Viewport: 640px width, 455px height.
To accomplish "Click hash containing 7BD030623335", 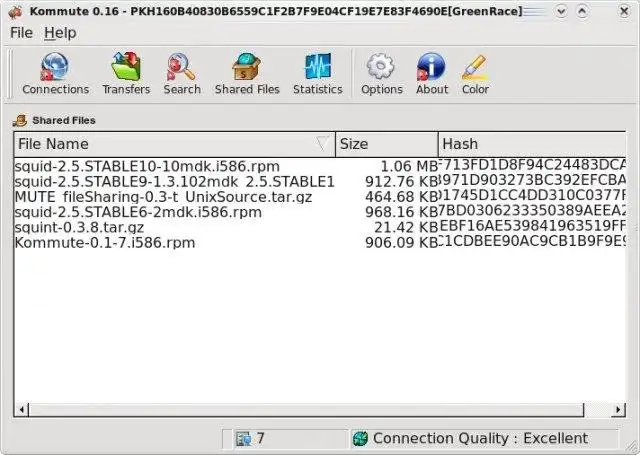I will [x=532, y=211].
